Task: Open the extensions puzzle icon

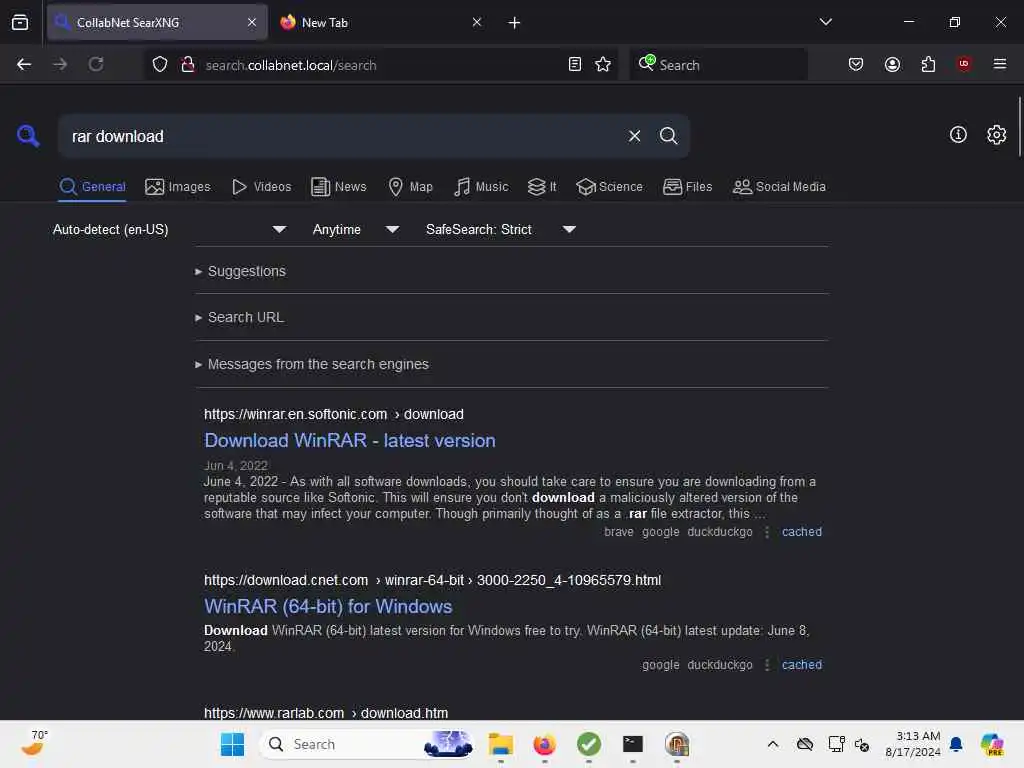Action: pos(928,64)
